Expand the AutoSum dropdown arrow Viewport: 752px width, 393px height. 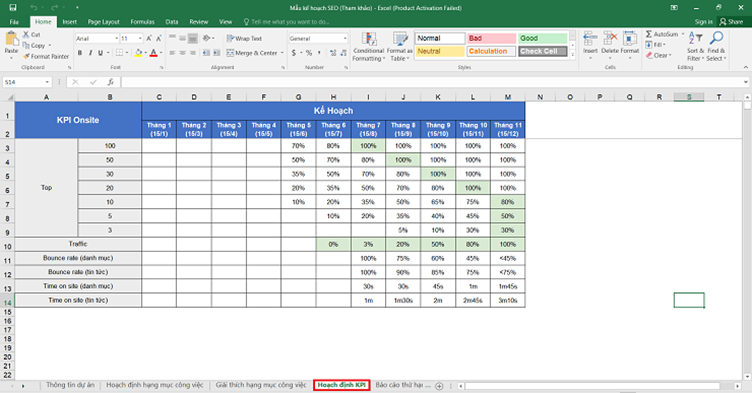coord(683,34)
